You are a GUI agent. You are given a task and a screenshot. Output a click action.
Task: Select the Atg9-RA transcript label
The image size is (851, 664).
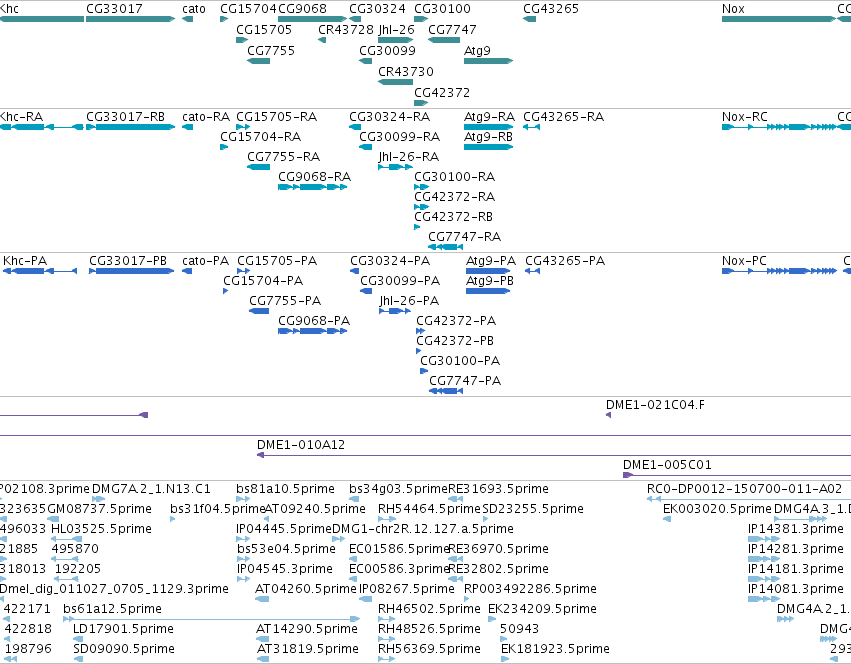[490, 117]
